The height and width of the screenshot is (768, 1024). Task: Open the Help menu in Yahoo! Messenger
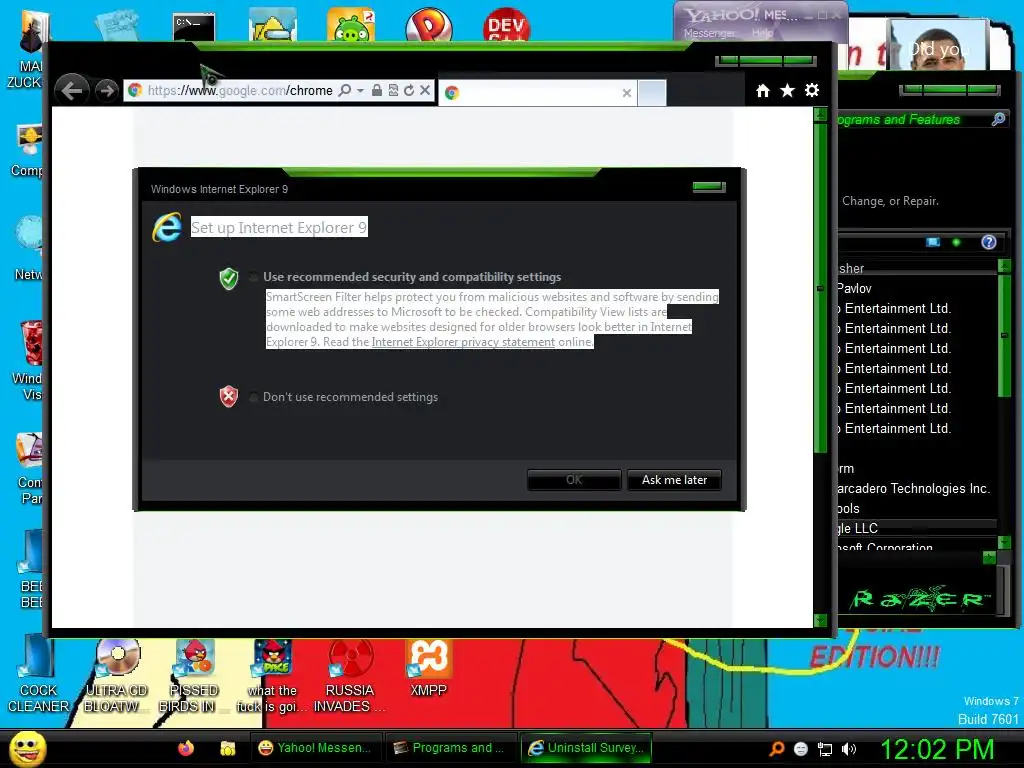tap(762, 33)
